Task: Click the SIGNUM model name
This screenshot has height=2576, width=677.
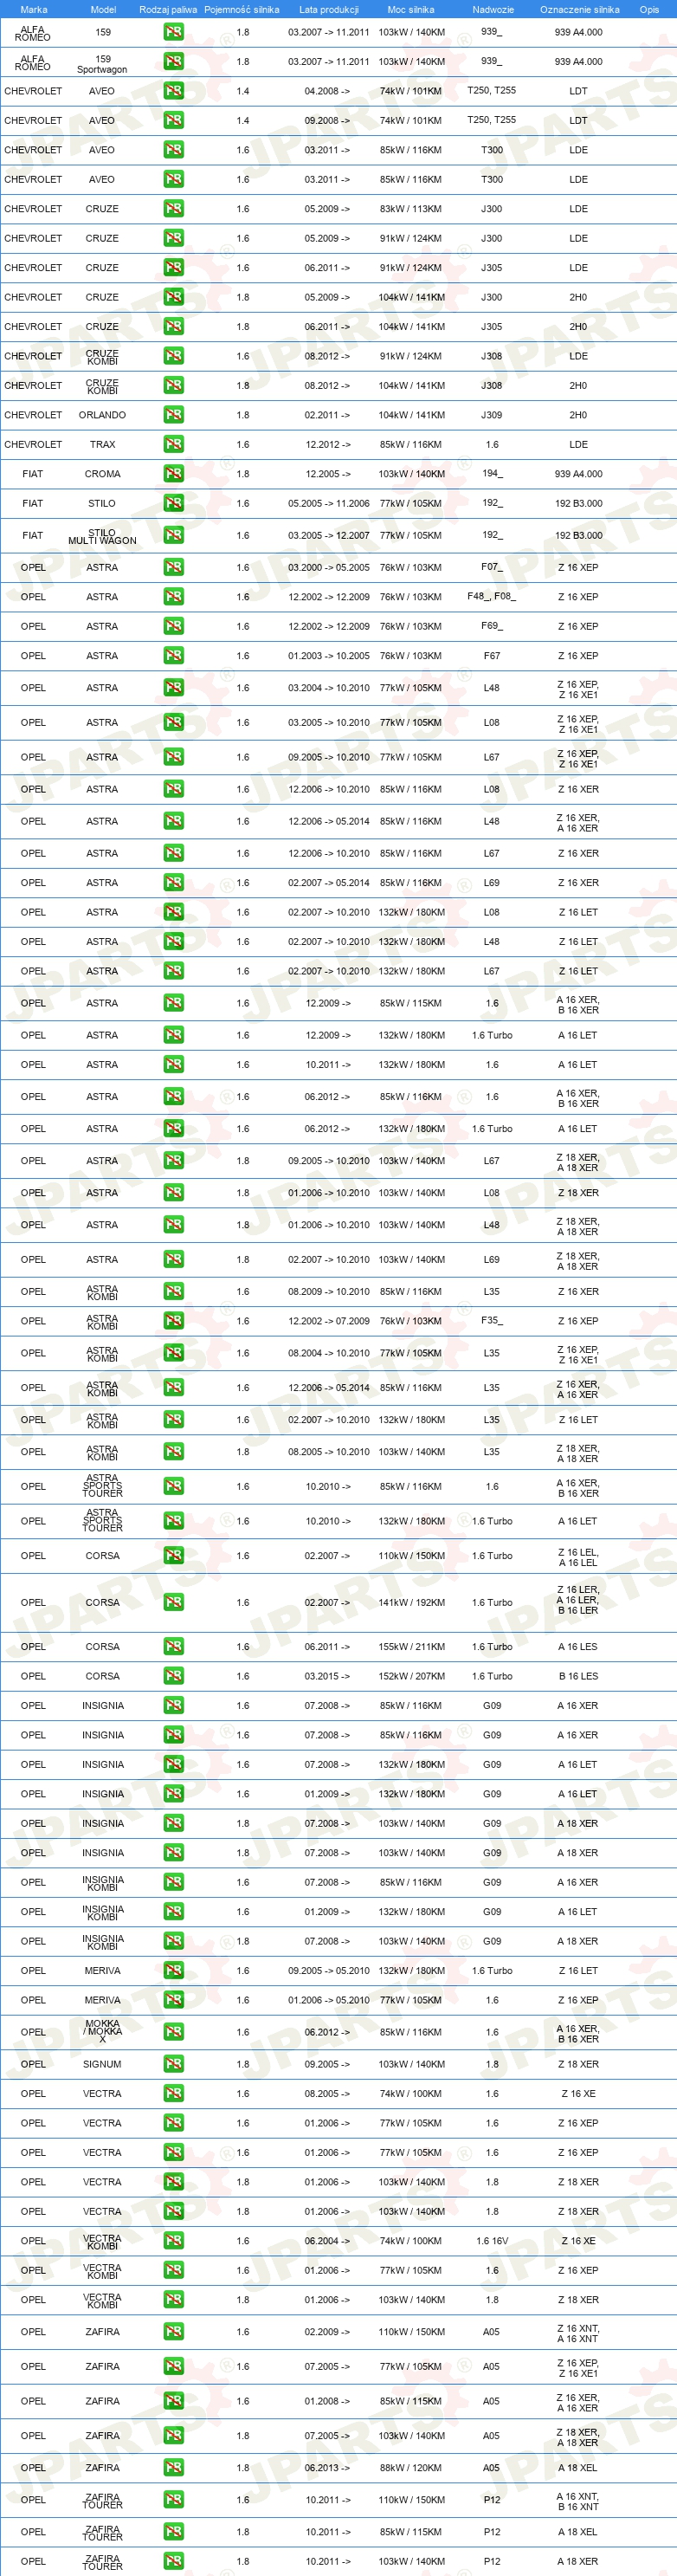Action: pos(102,2064)
